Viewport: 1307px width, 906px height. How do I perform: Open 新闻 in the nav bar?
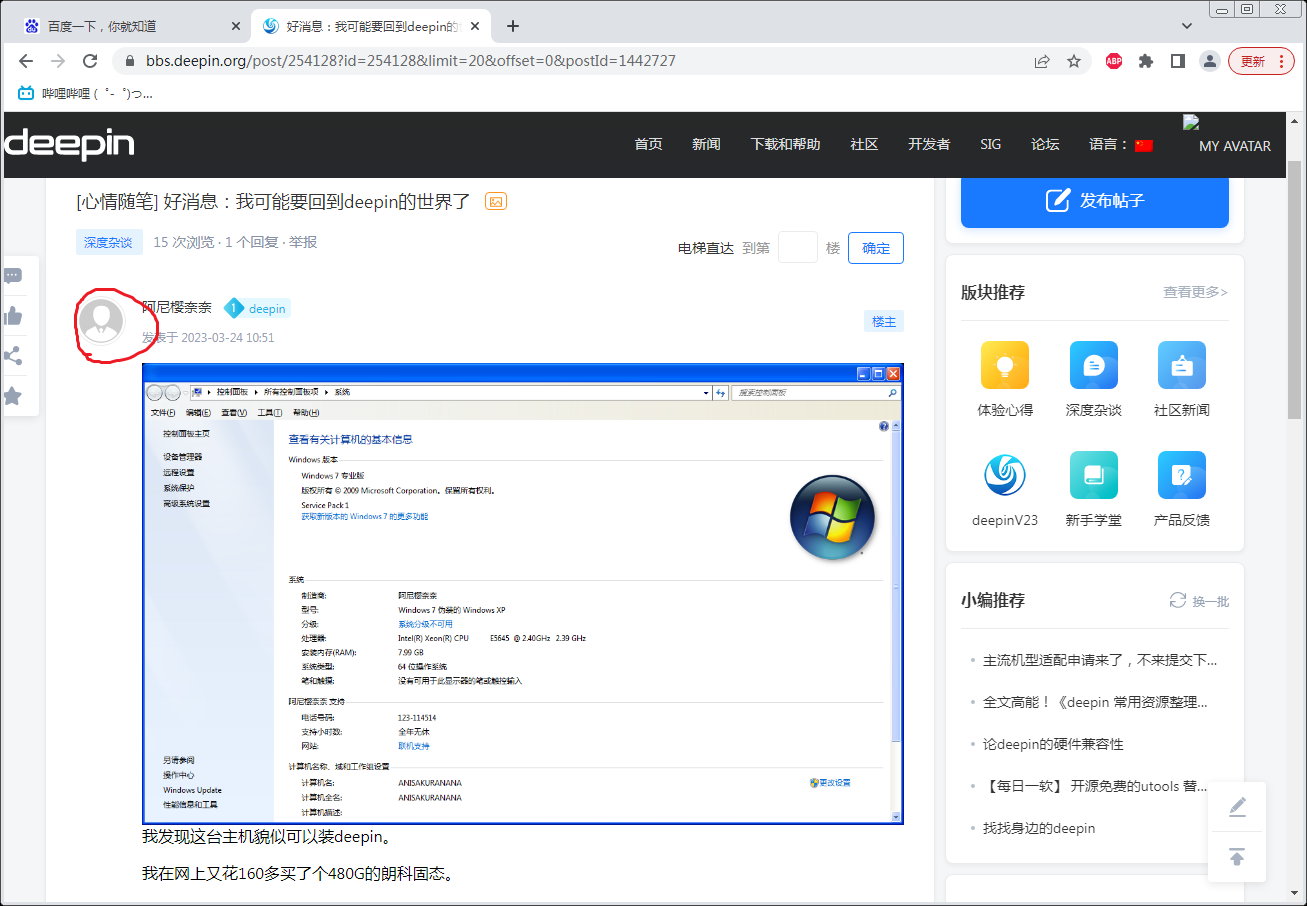point(706,145)
